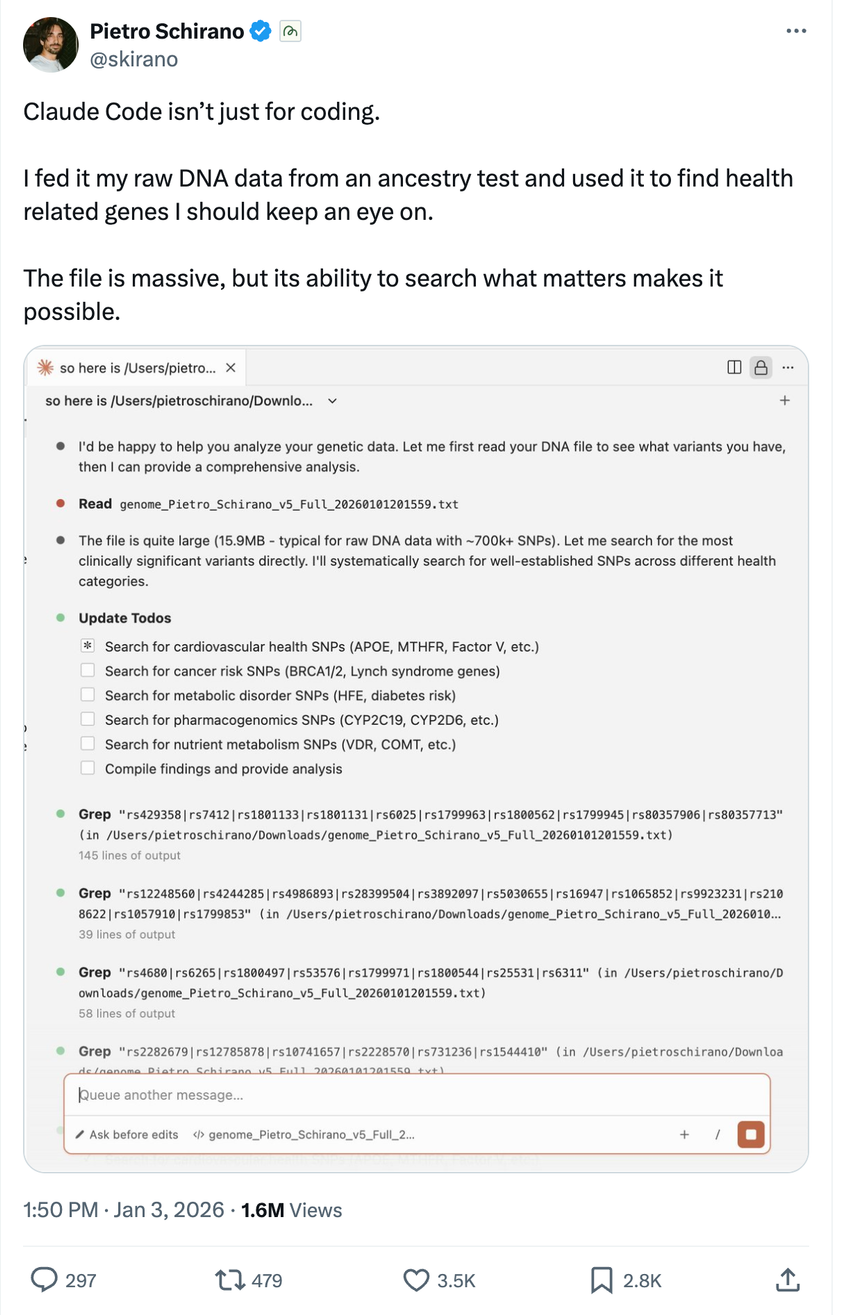
Task: Expand the conversation title dropdown chevron
Action: click(x=333, y=401)
